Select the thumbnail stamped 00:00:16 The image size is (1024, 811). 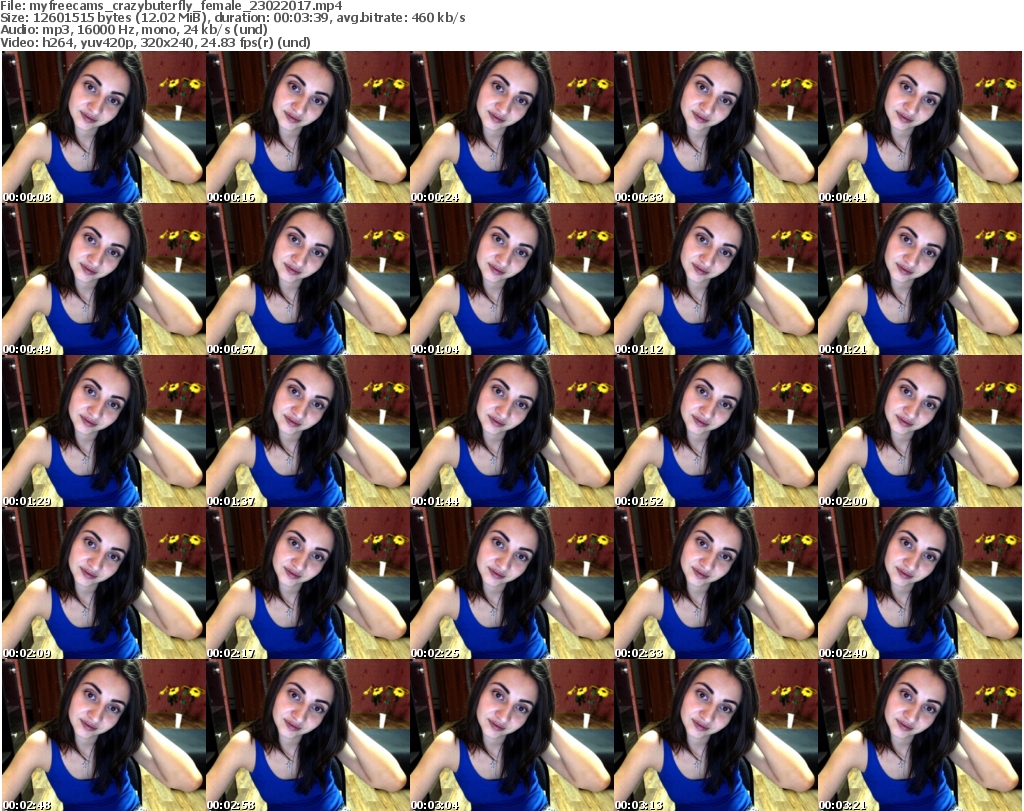pos(308,127)
